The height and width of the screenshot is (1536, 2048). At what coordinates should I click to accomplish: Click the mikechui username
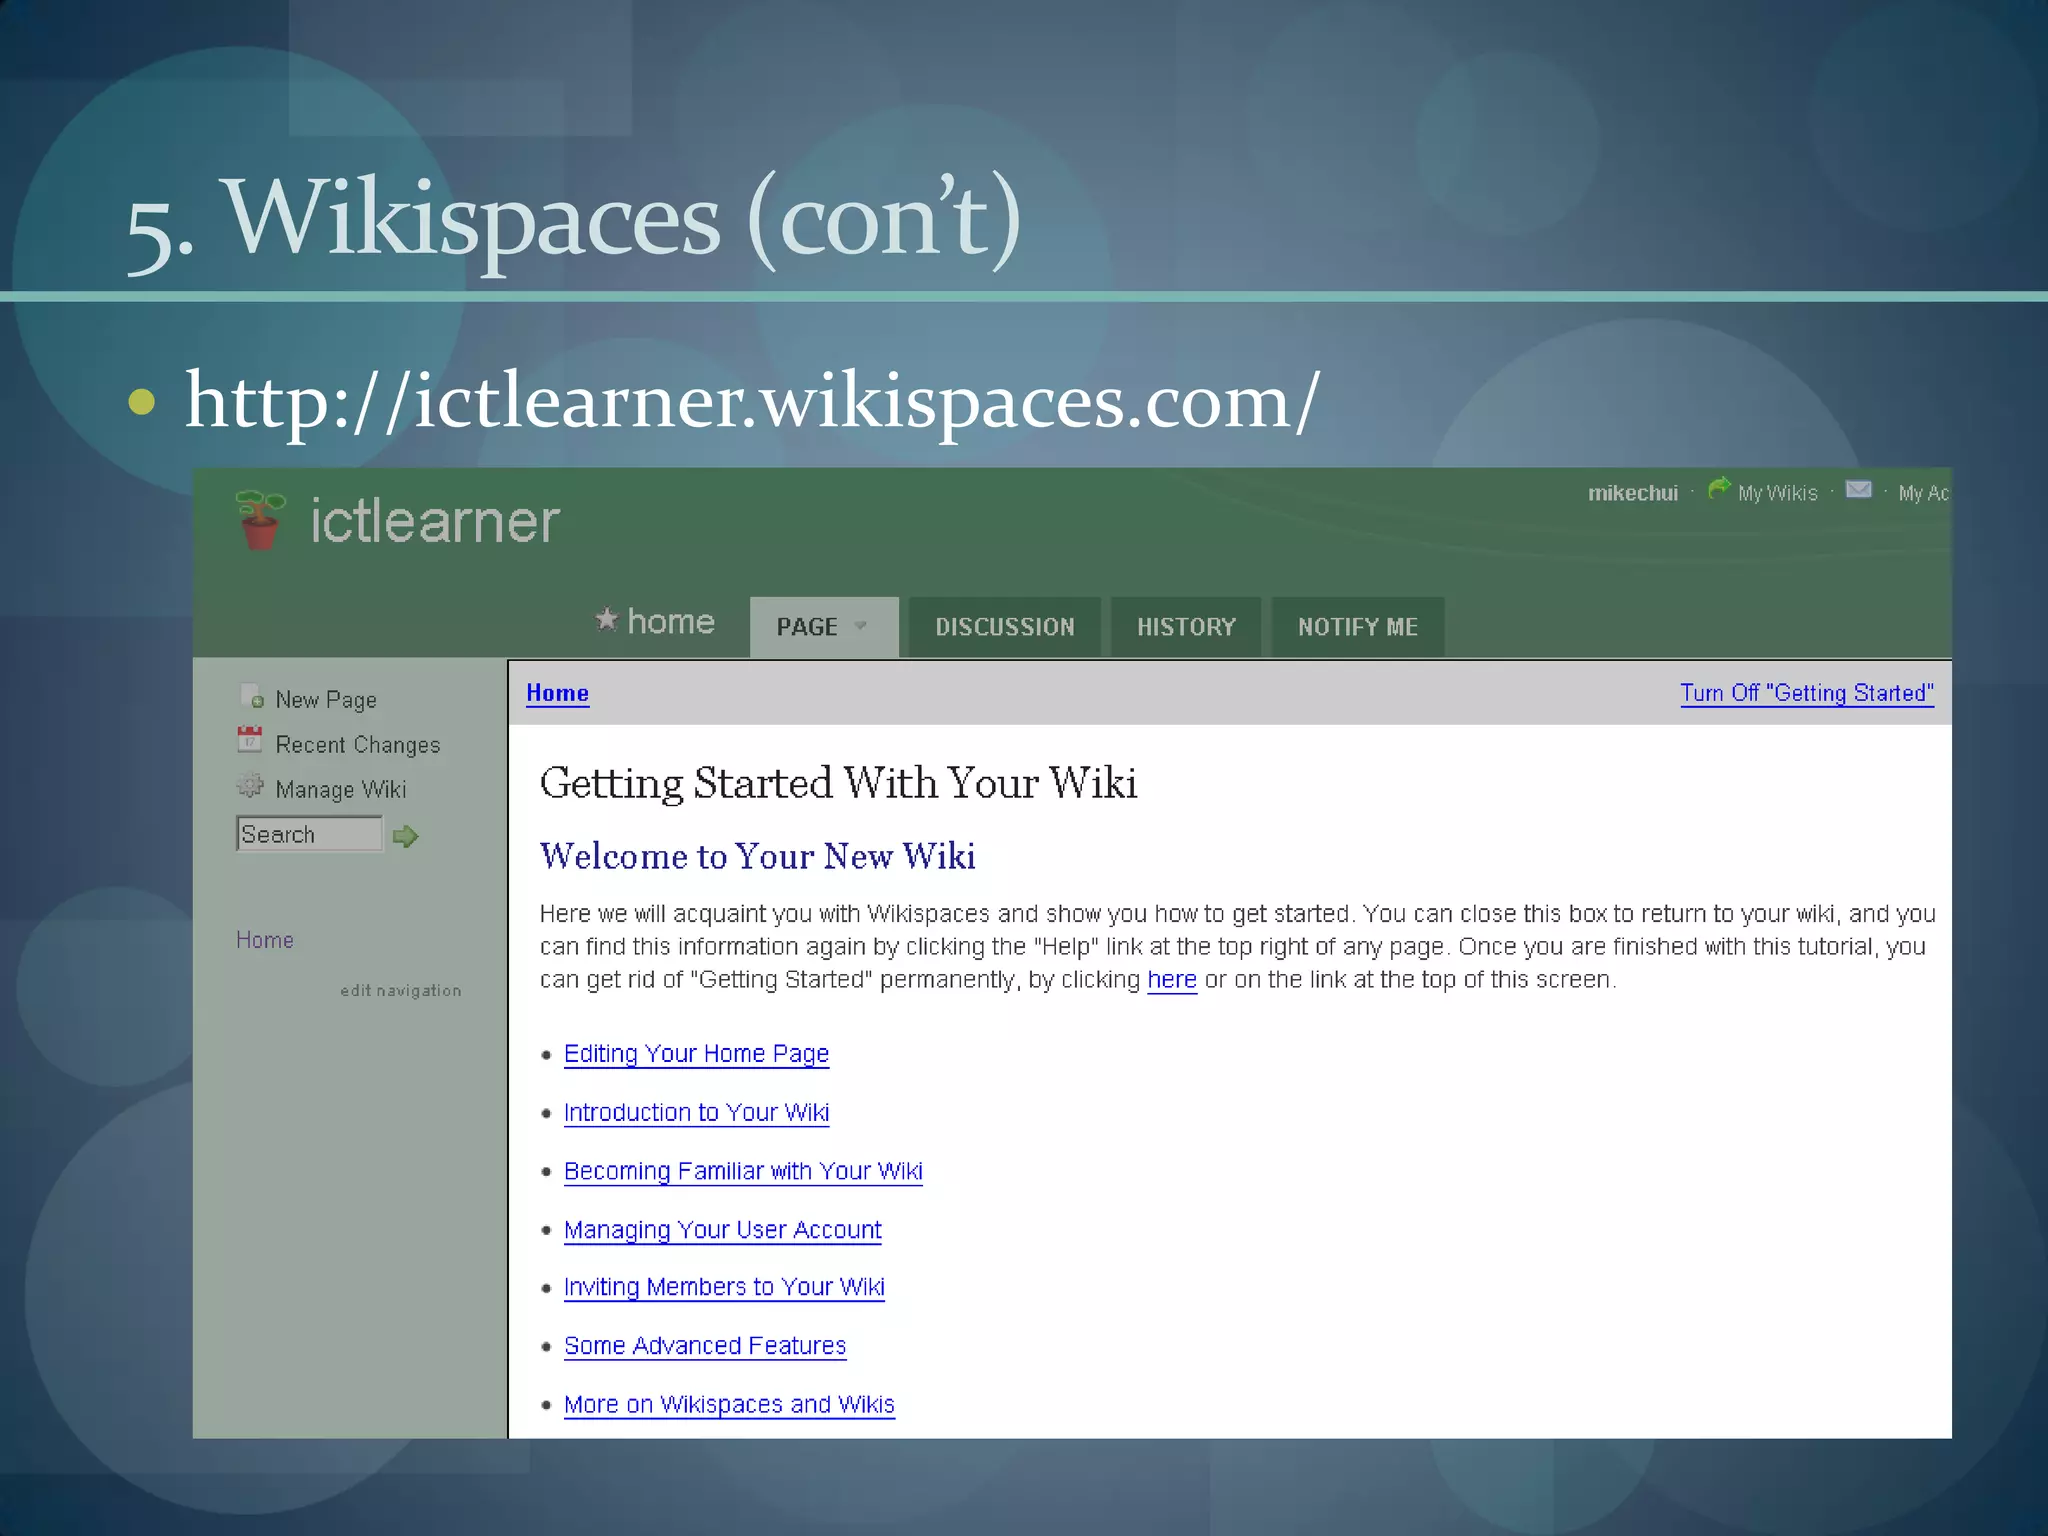tap(1633, 493)
